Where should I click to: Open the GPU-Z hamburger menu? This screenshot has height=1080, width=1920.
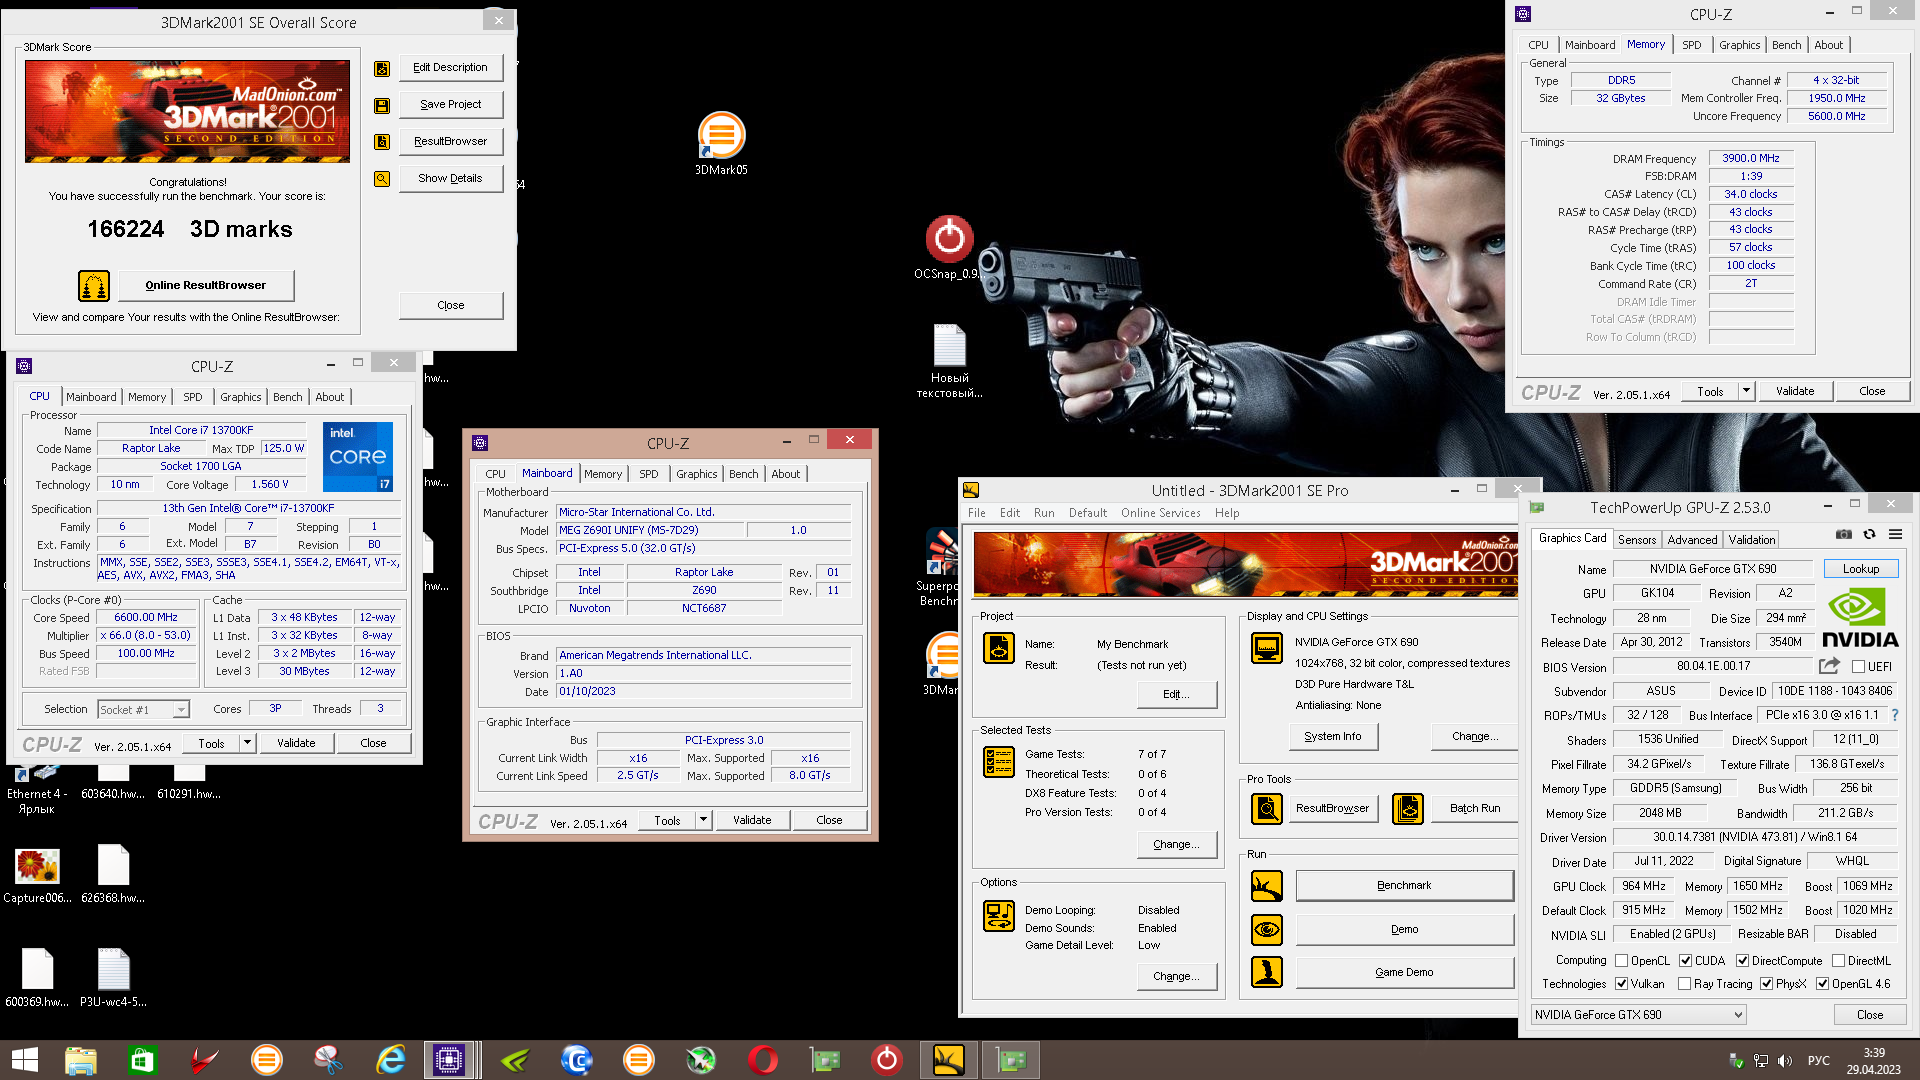1895,535
